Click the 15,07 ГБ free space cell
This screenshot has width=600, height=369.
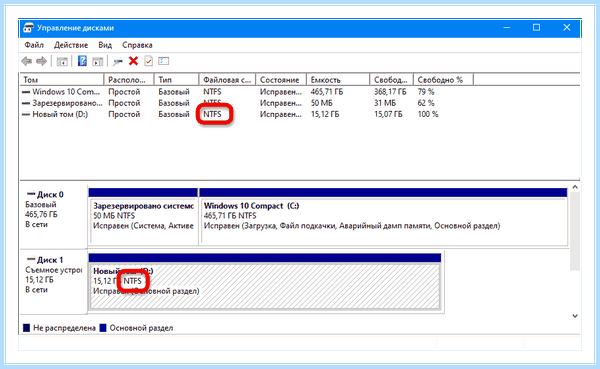[x=388, y=114]
